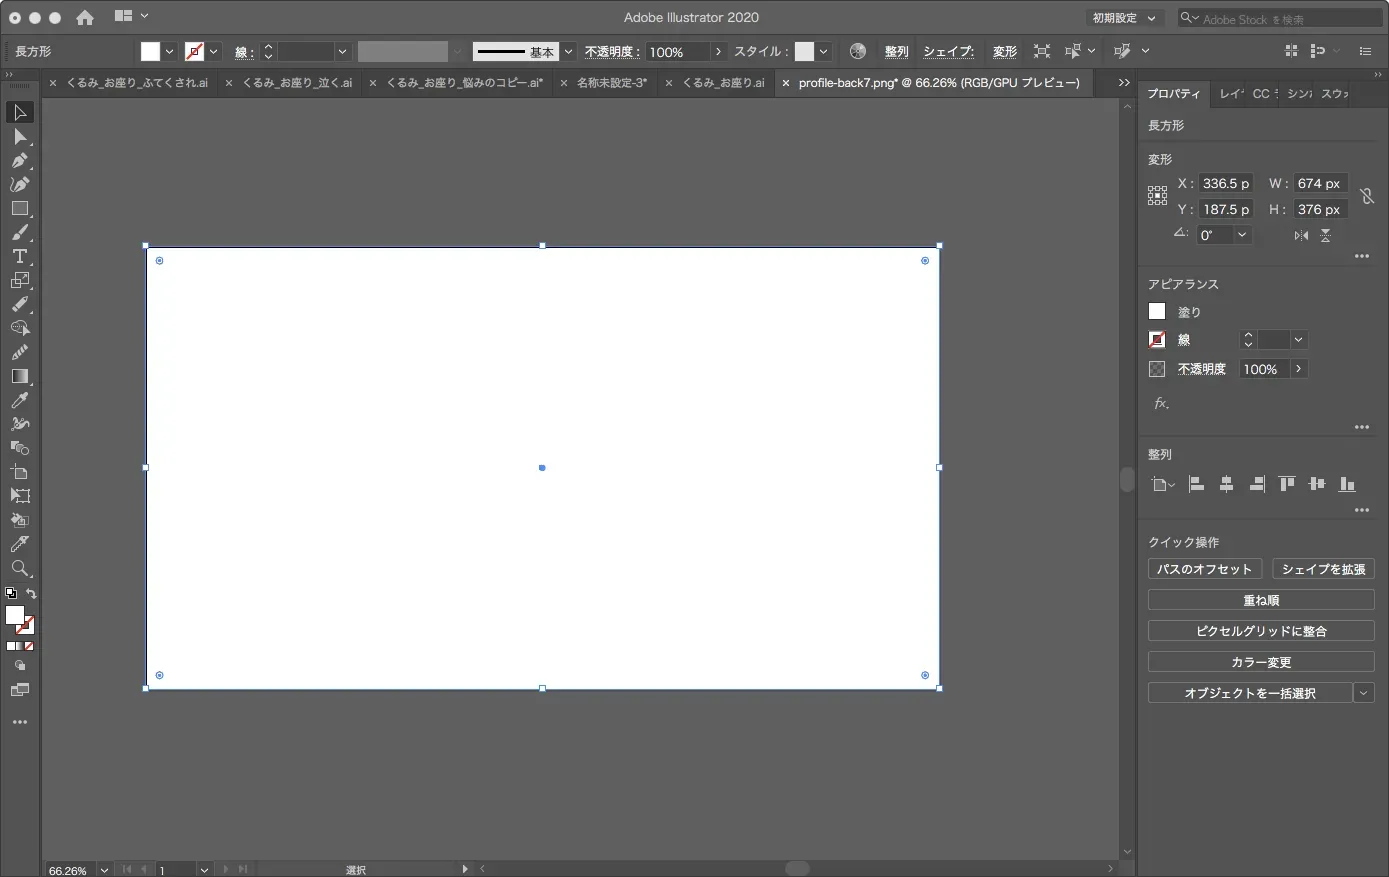Select the Paintbrush tool

[19, 232]
